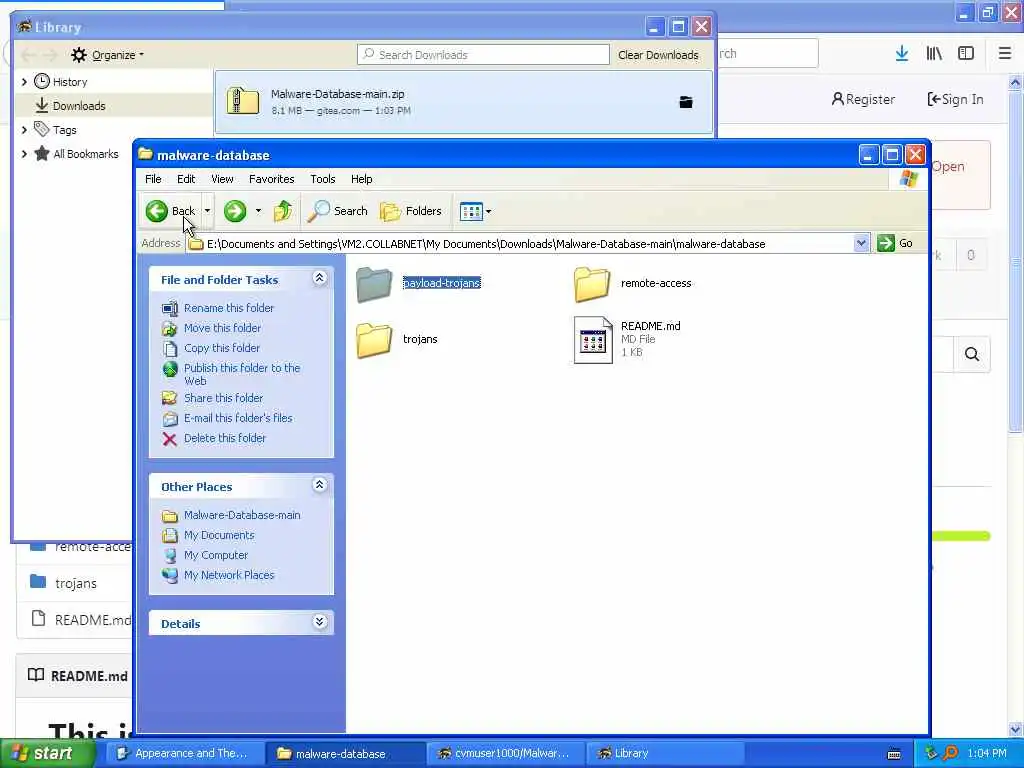Viewport: 1024px width, 768px height.
Task: Toggle the Folders pane button
Action: coord(411,211)
